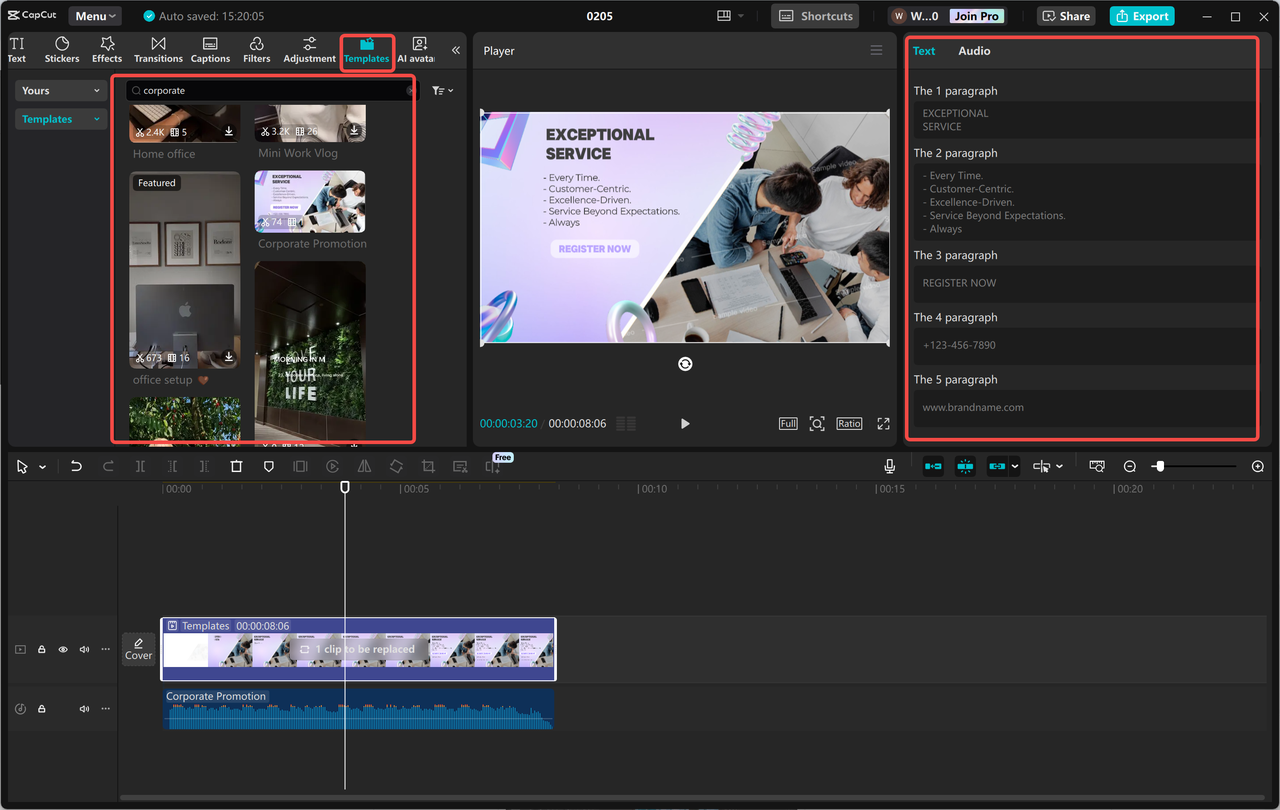Select the Captions tab in the top toolbar
1280x810 pixels.
click(x=210, y=47)
